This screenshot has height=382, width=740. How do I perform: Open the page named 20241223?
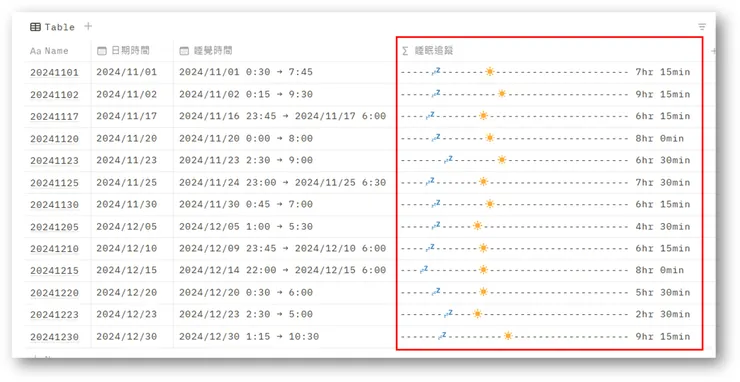[54, 315]
